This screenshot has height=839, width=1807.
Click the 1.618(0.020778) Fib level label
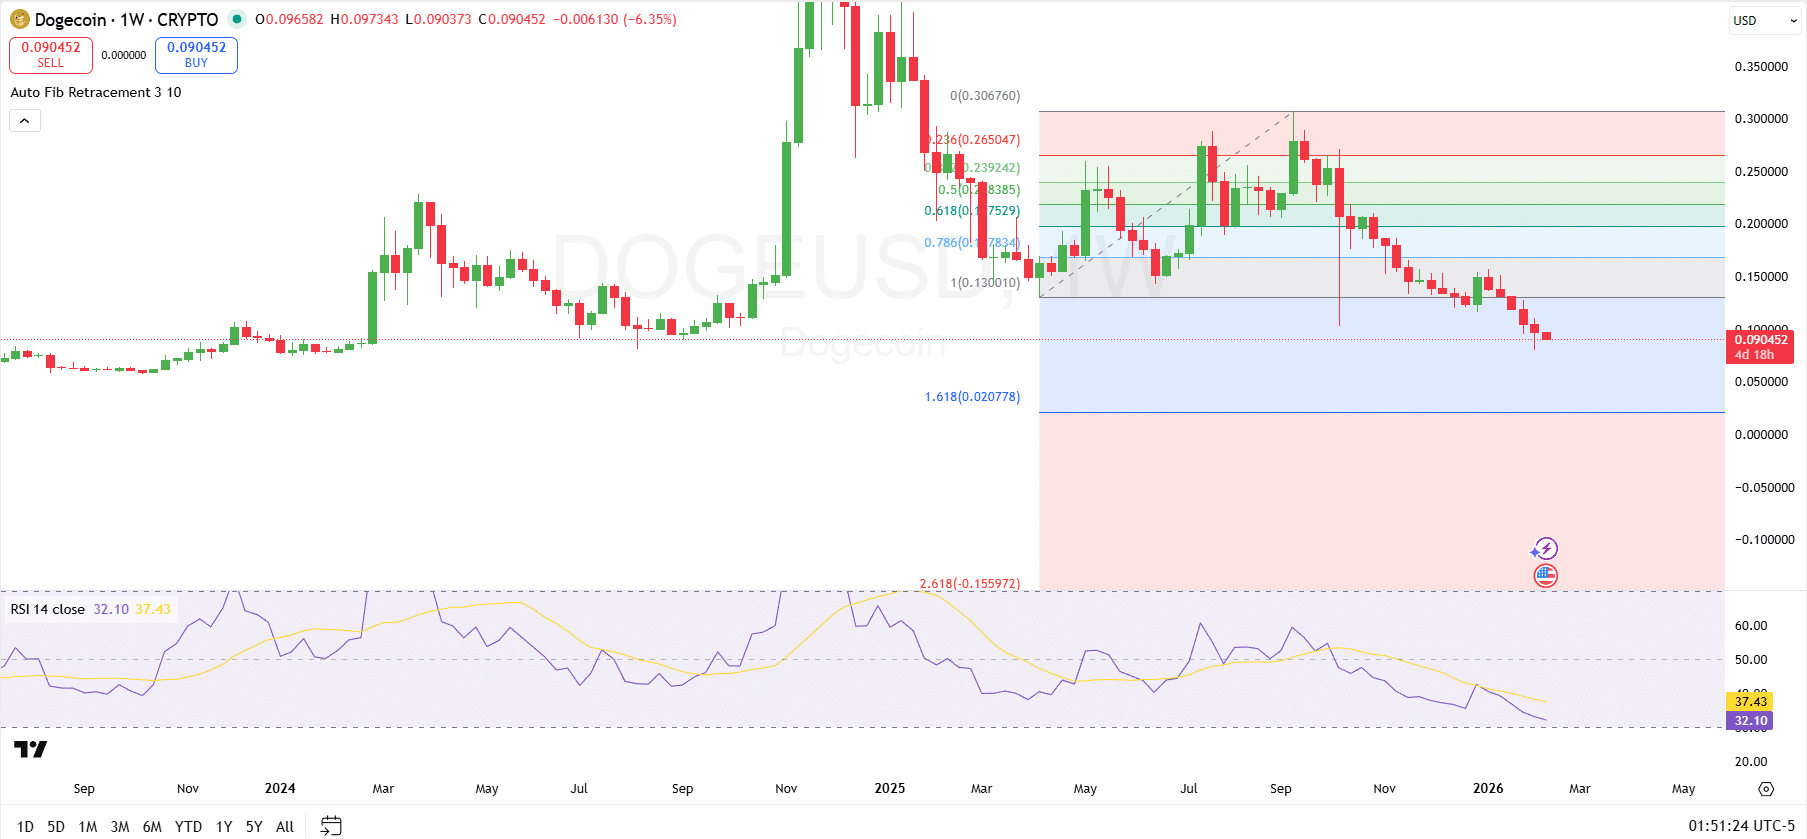(972, 397)
